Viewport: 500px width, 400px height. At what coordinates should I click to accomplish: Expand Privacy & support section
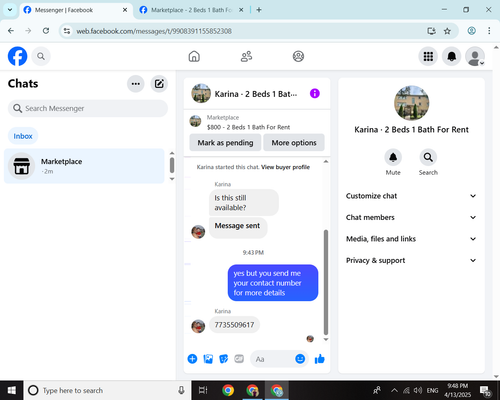click(411, 260)
